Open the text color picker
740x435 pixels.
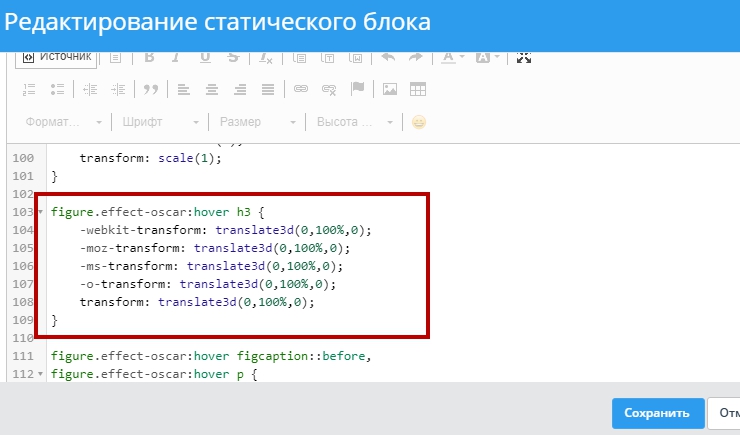(447, 57)
